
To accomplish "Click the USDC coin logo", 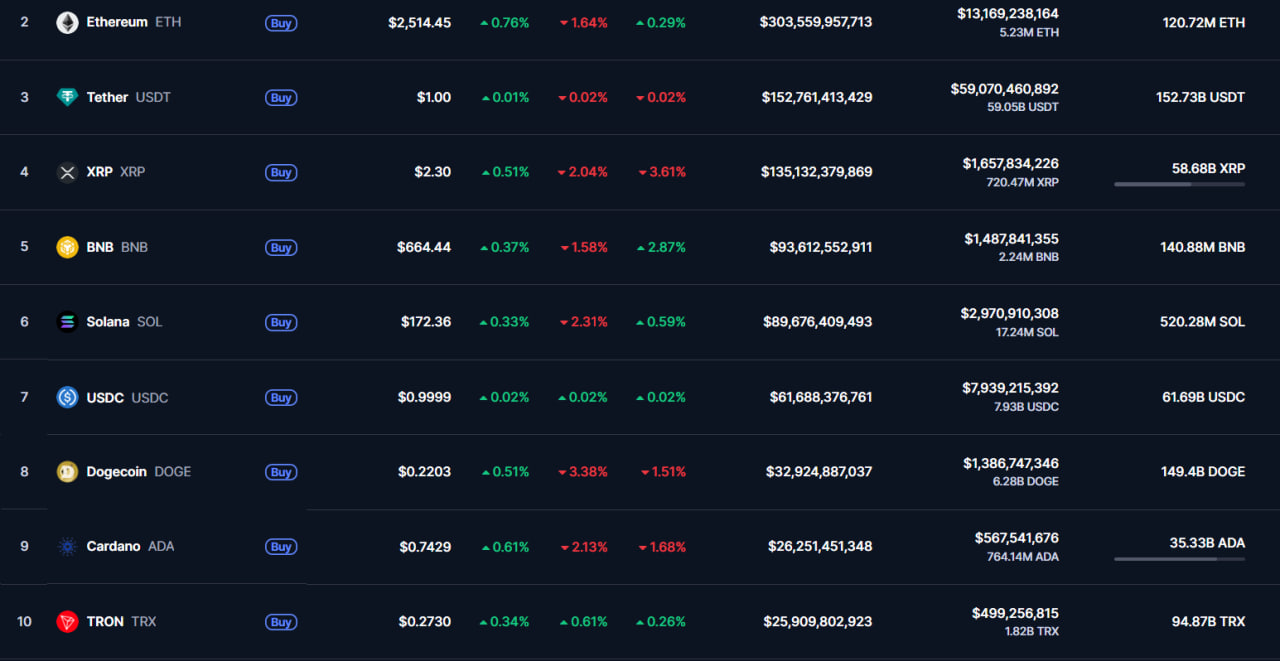I will pos(67,397).
